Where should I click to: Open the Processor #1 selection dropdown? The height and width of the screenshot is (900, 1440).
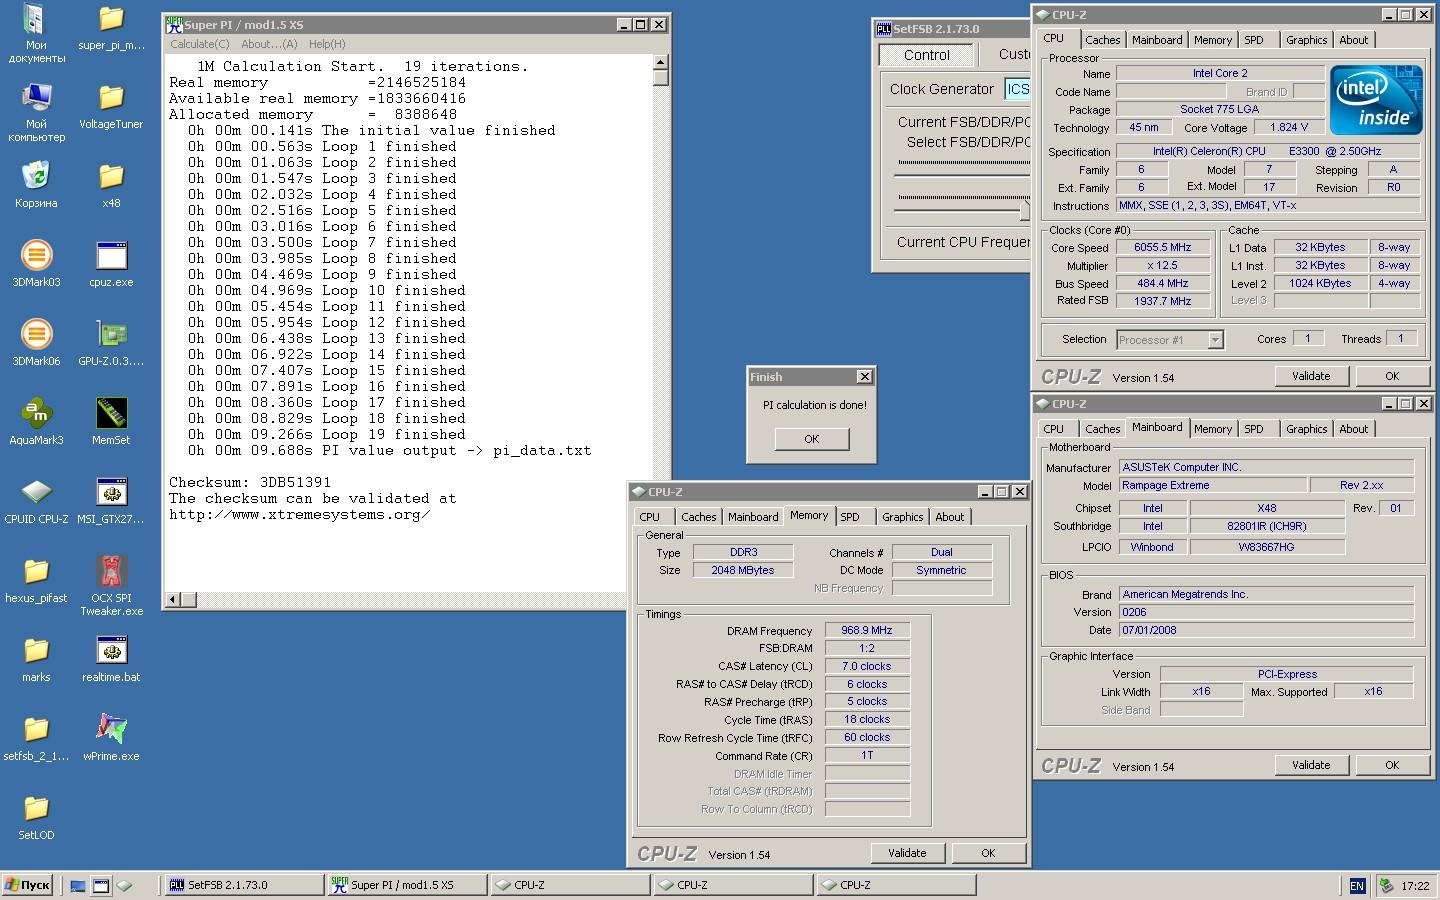tap(1170, 340)
